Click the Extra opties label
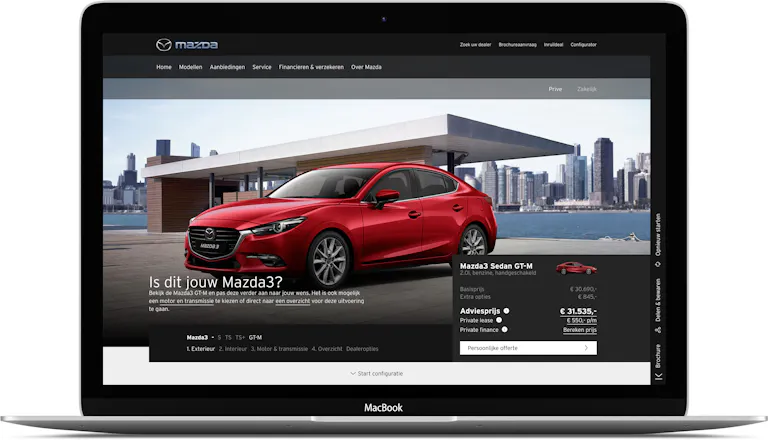The image size is (768, 440). tap(475, 296)
